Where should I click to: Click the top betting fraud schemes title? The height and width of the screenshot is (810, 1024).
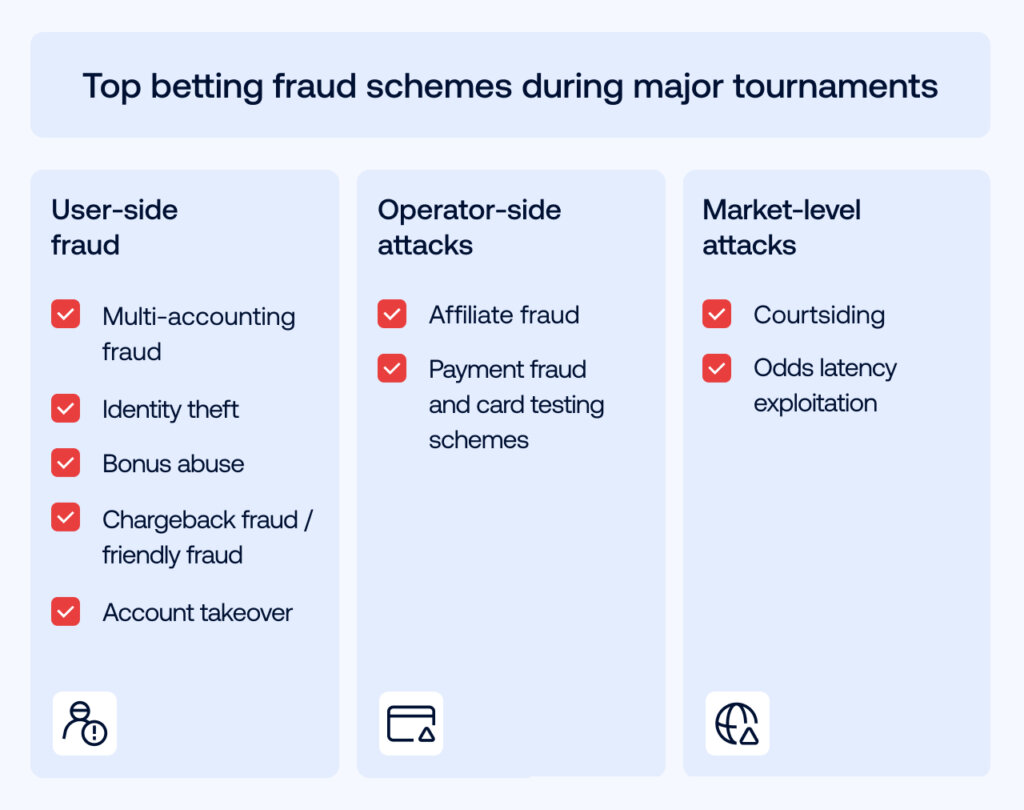[x=510, y=86]
